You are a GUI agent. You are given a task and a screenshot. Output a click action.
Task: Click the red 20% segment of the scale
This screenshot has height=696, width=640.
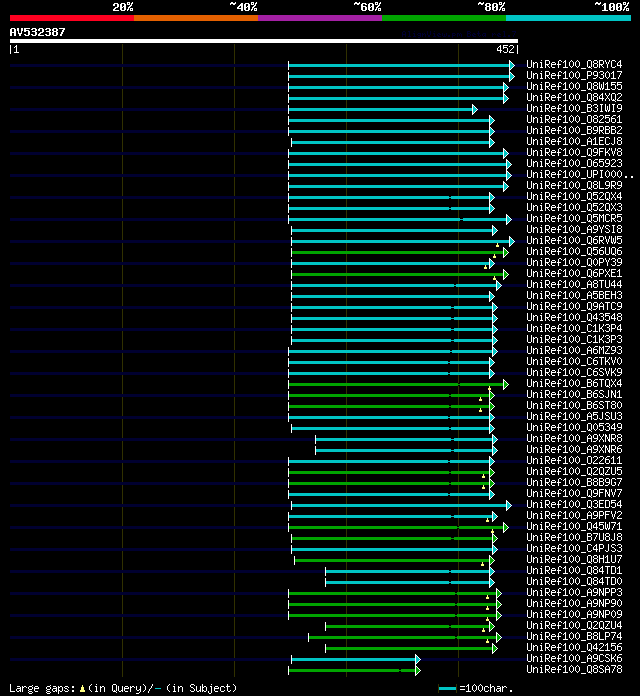[x=72, y=18]
